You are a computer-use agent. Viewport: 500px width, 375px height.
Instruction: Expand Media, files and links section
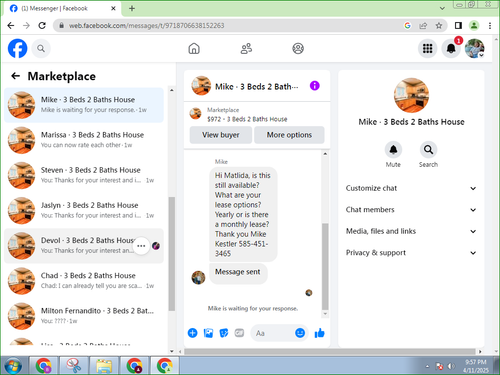(x=411, y=231)
